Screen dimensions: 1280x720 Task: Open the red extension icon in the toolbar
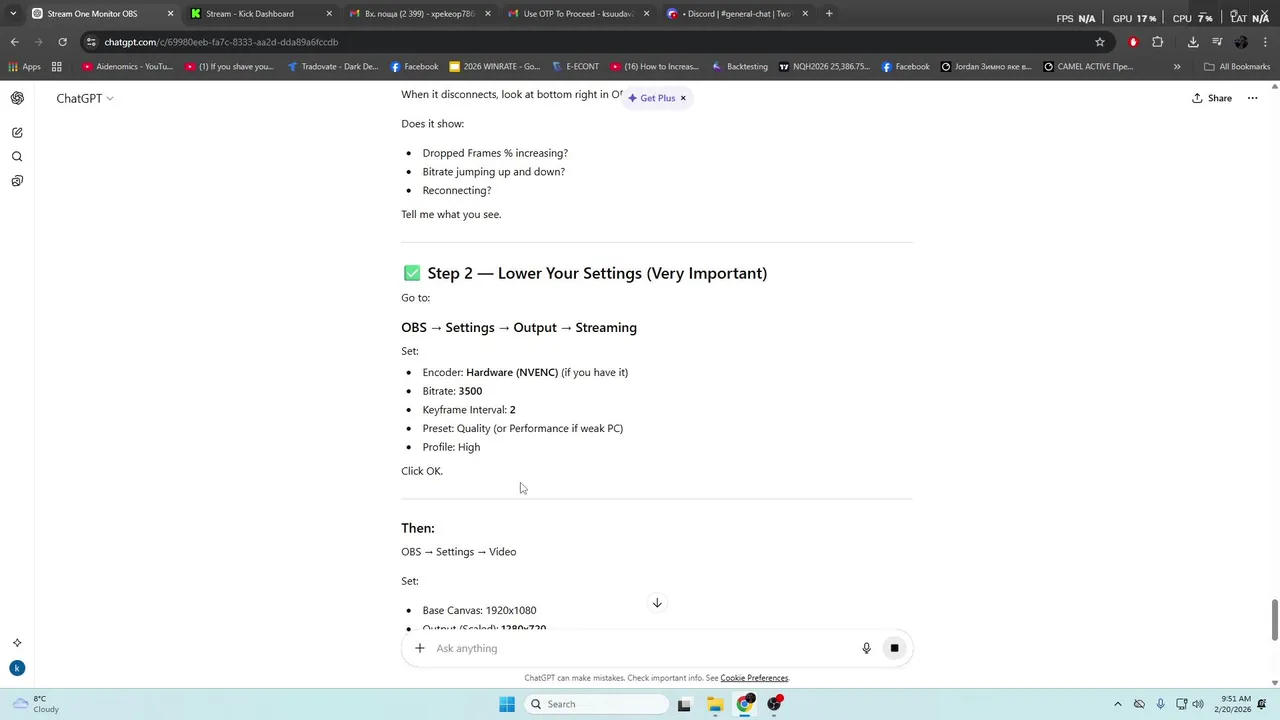click(1133, 42)
